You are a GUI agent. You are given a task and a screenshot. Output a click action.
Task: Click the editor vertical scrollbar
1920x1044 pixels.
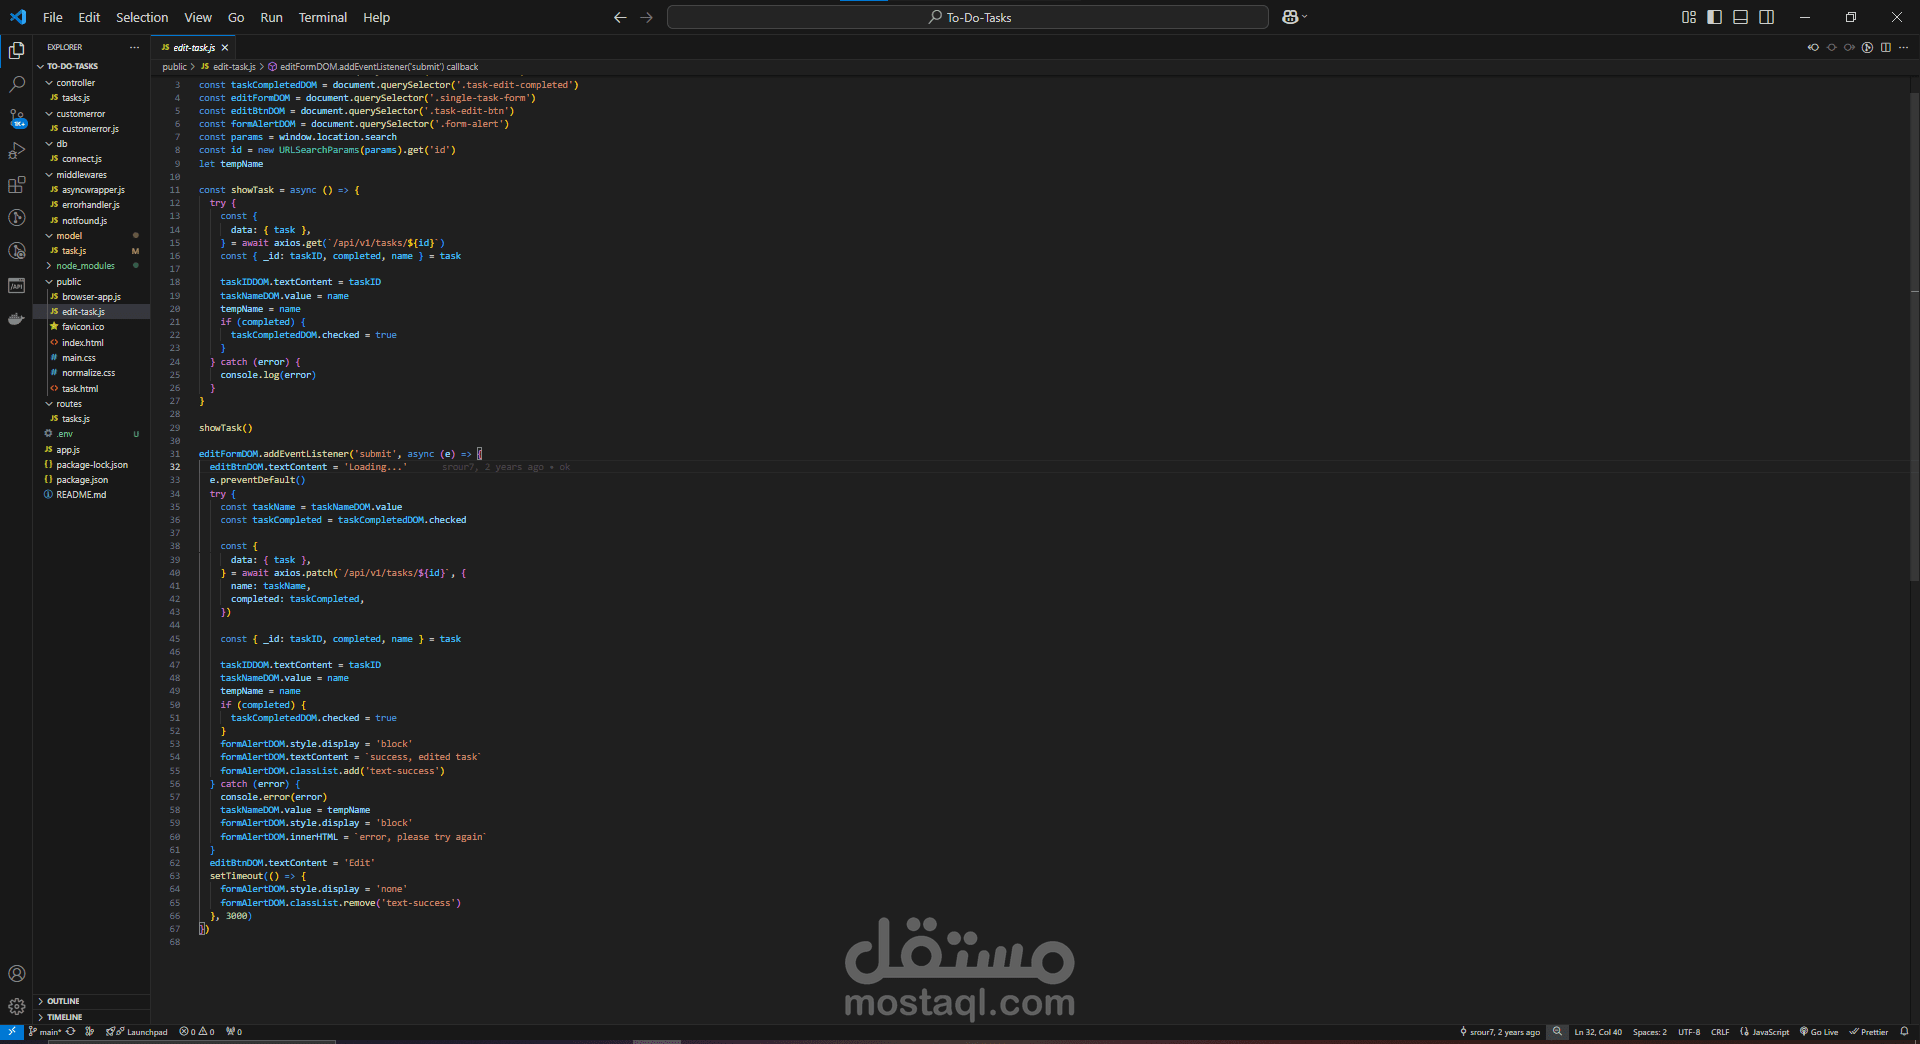pos(1914,335)
